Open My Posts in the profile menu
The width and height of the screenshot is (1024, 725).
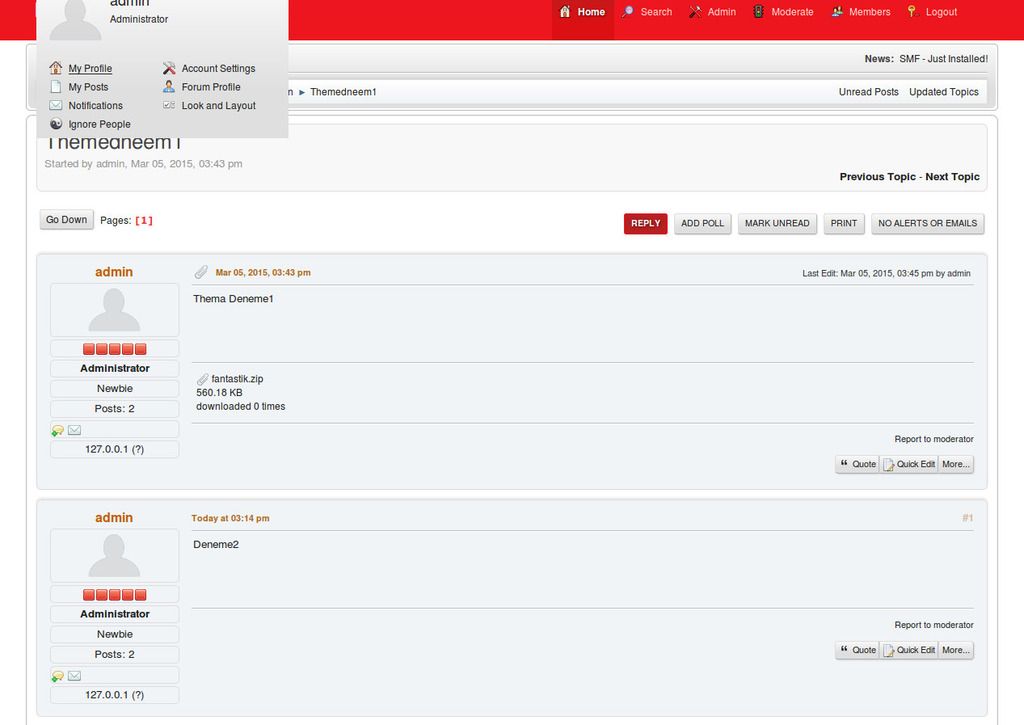tap(88, 87)
